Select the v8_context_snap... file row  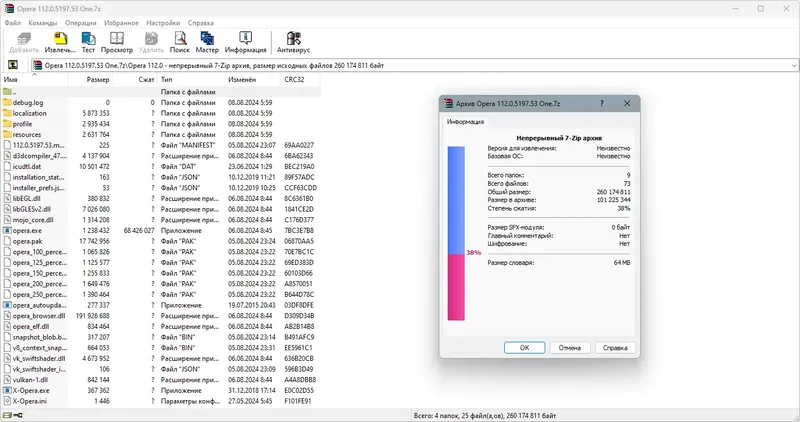pyautogui.click(x=161, y=347)
